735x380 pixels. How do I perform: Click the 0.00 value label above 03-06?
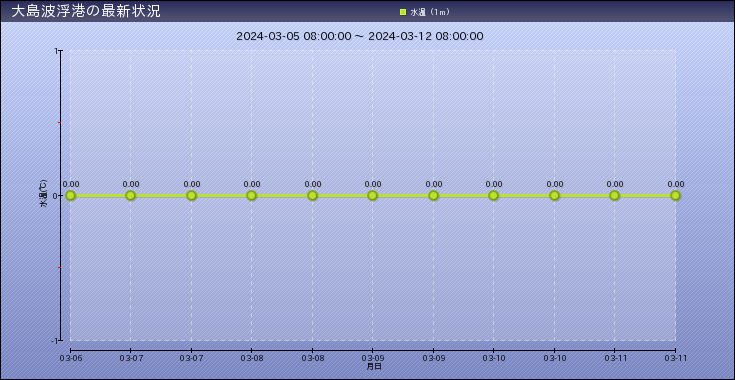click(71, 184)
